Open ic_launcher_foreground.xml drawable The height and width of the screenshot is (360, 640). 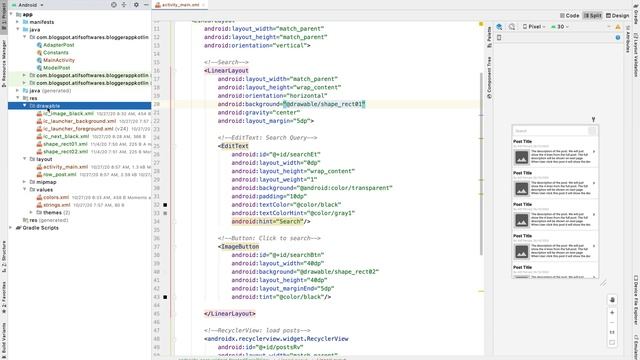(x=78, y=129)
